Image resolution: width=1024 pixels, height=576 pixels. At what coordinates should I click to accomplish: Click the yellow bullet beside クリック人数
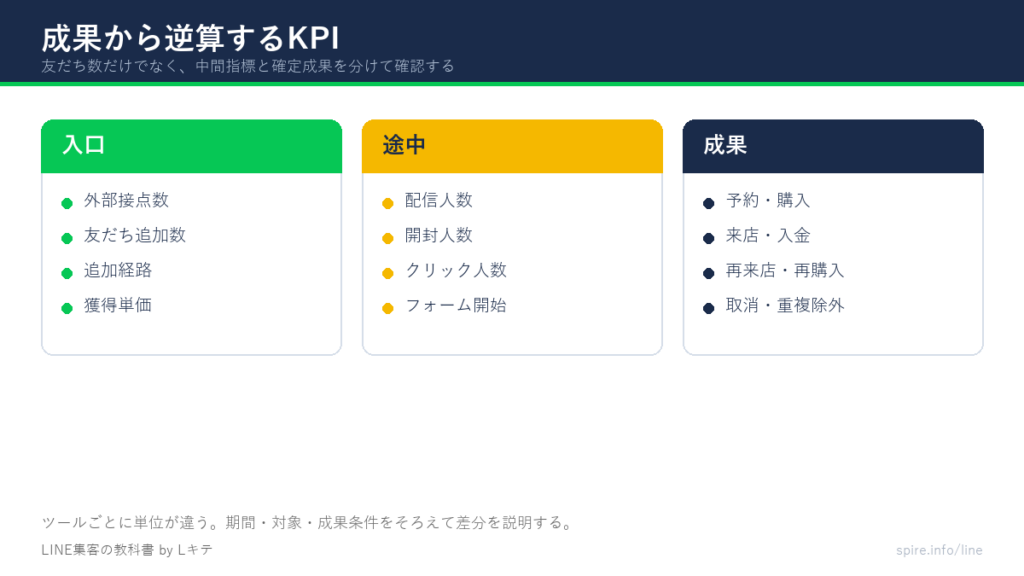(388, 273)
